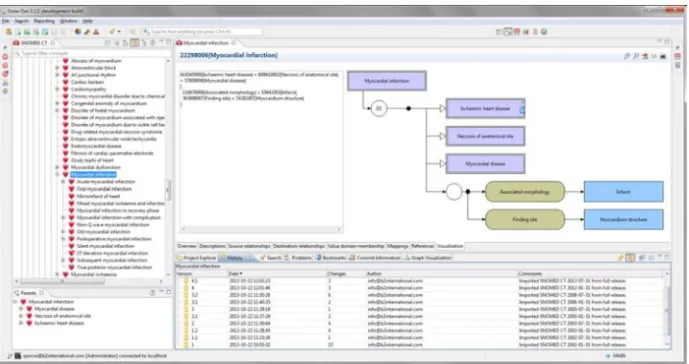Viewport: 689px width, 364px height.
Task: Open the Window menu
Action: [69, 21]
